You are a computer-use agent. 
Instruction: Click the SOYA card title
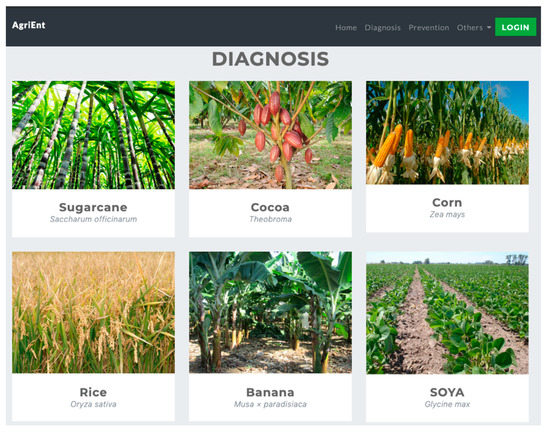447,392
